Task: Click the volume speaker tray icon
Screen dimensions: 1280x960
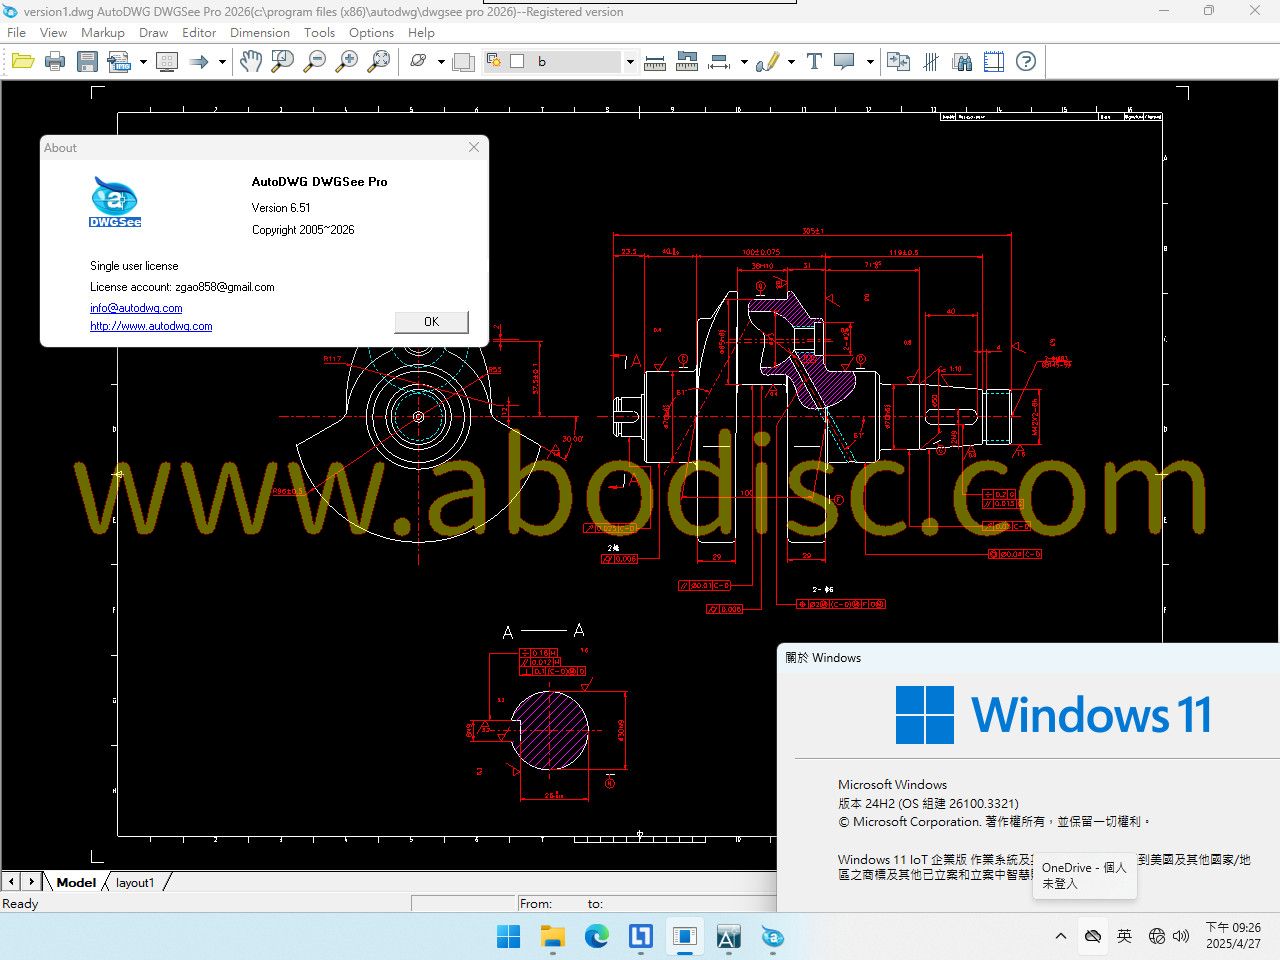Action: (1181, 936)
